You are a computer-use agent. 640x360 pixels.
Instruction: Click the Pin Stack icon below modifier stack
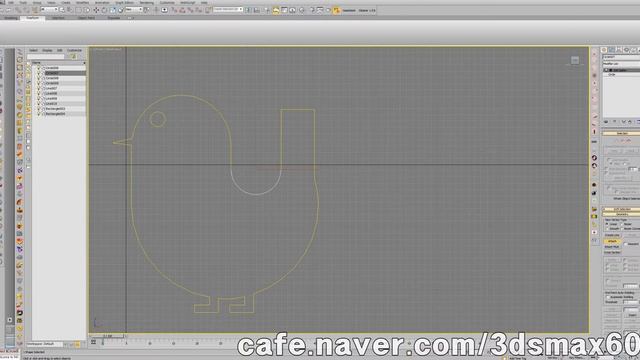(606, 122)
